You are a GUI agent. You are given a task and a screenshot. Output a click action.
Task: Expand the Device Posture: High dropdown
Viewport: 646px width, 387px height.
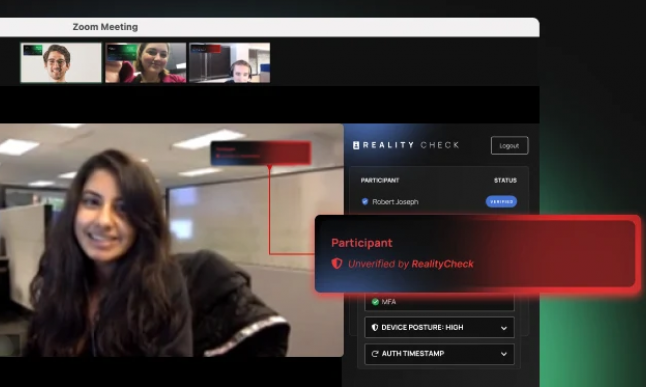point(439,328)
